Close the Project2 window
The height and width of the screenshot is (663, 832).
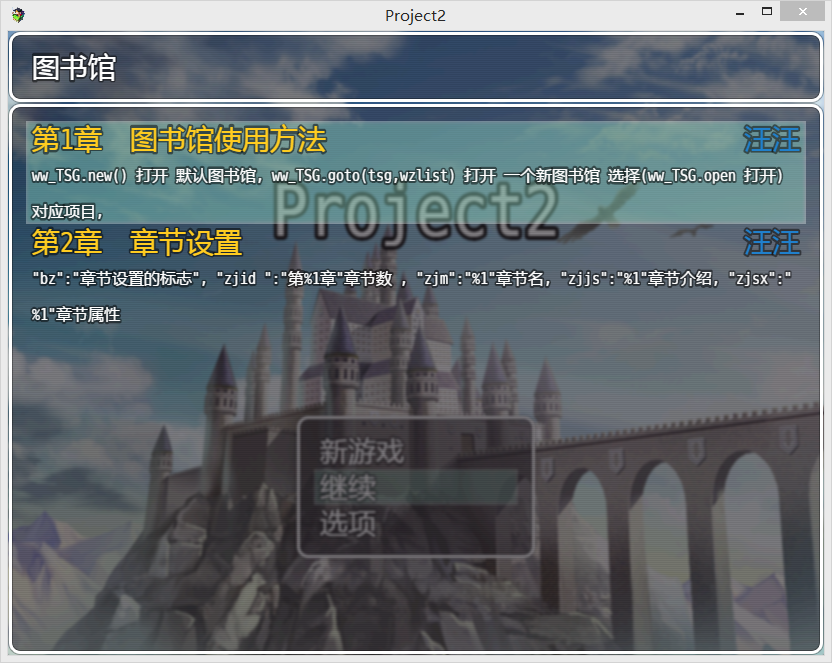pyautogui.click(x=802, y=12)
